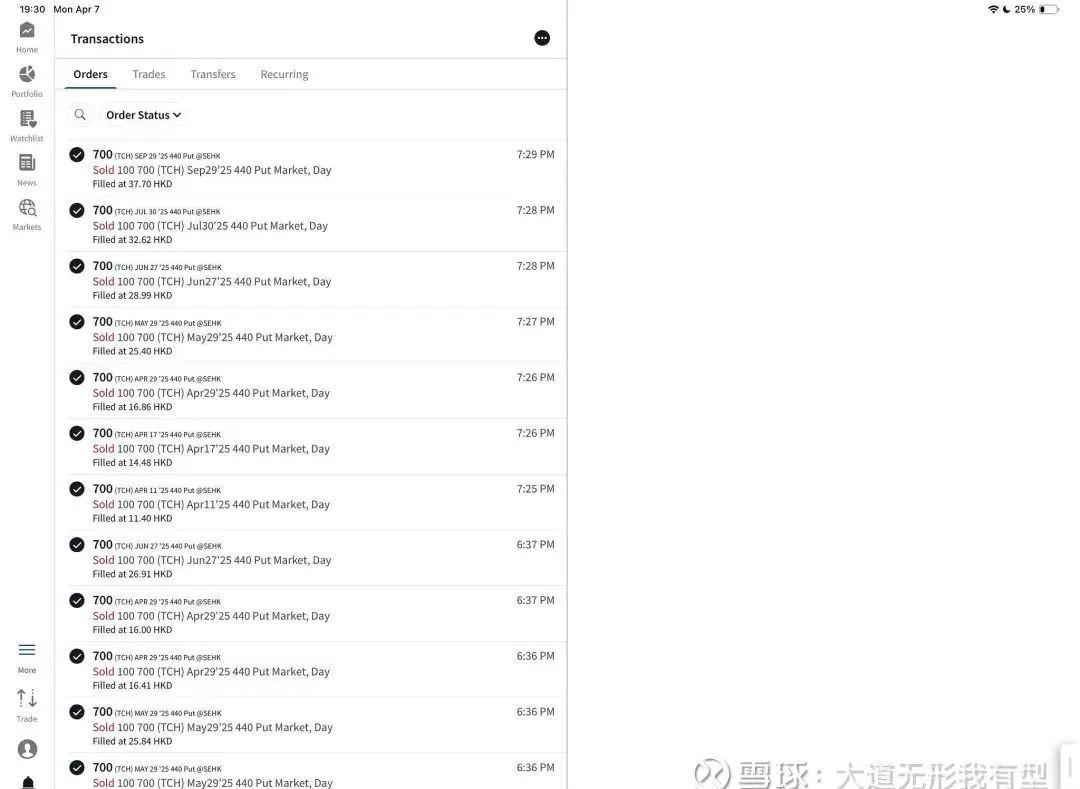This screenshot has width=1080, height=789.
Task: Open order filled at 25.40 HKD
Action: (300, 337)
